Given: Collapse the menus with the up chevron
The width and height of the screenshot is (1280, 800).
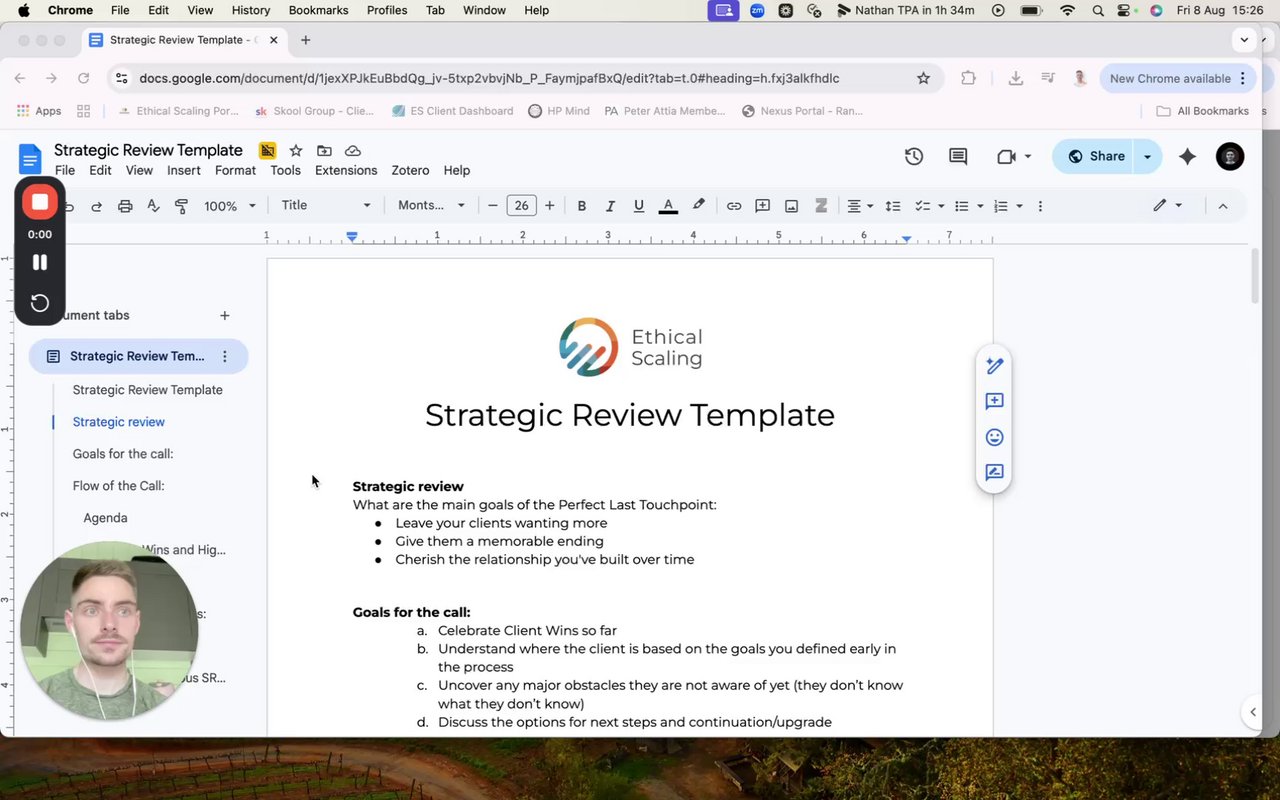Looking at the screenshot, I should (x=1222, y=206).
